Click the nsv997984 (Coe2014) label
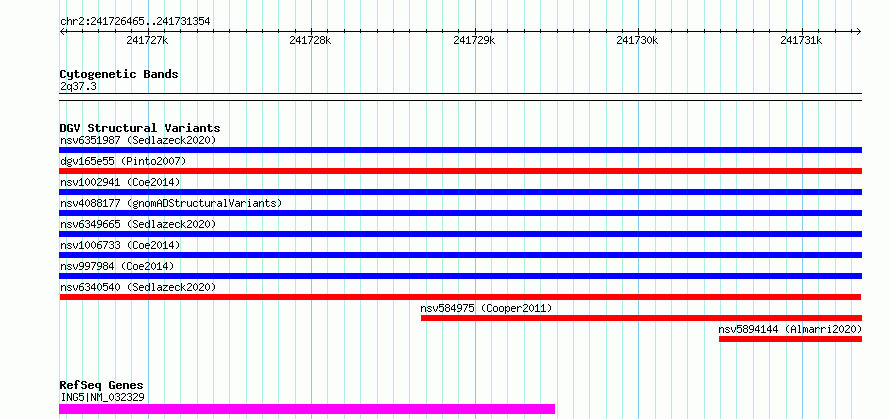890x419 pixels. pyautogui.click(x=117, y=266)
